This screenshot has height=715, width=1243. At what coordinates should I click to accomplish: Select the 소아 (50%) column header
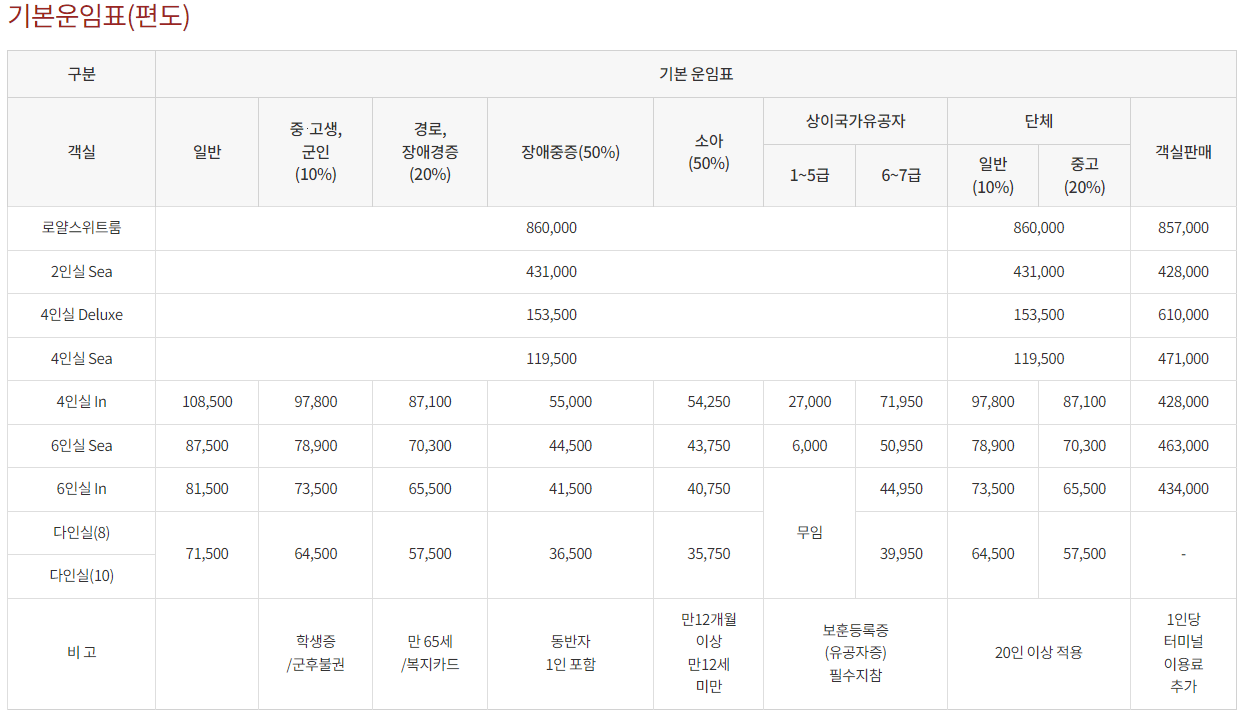[x=708, y=152]
